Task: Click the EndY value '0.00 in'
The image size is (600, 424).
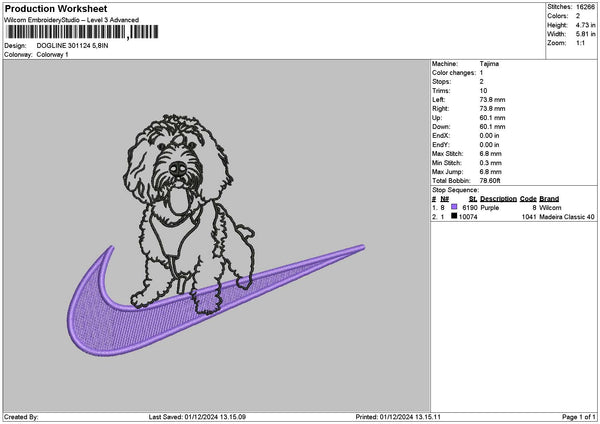Action: coord(489,145)
